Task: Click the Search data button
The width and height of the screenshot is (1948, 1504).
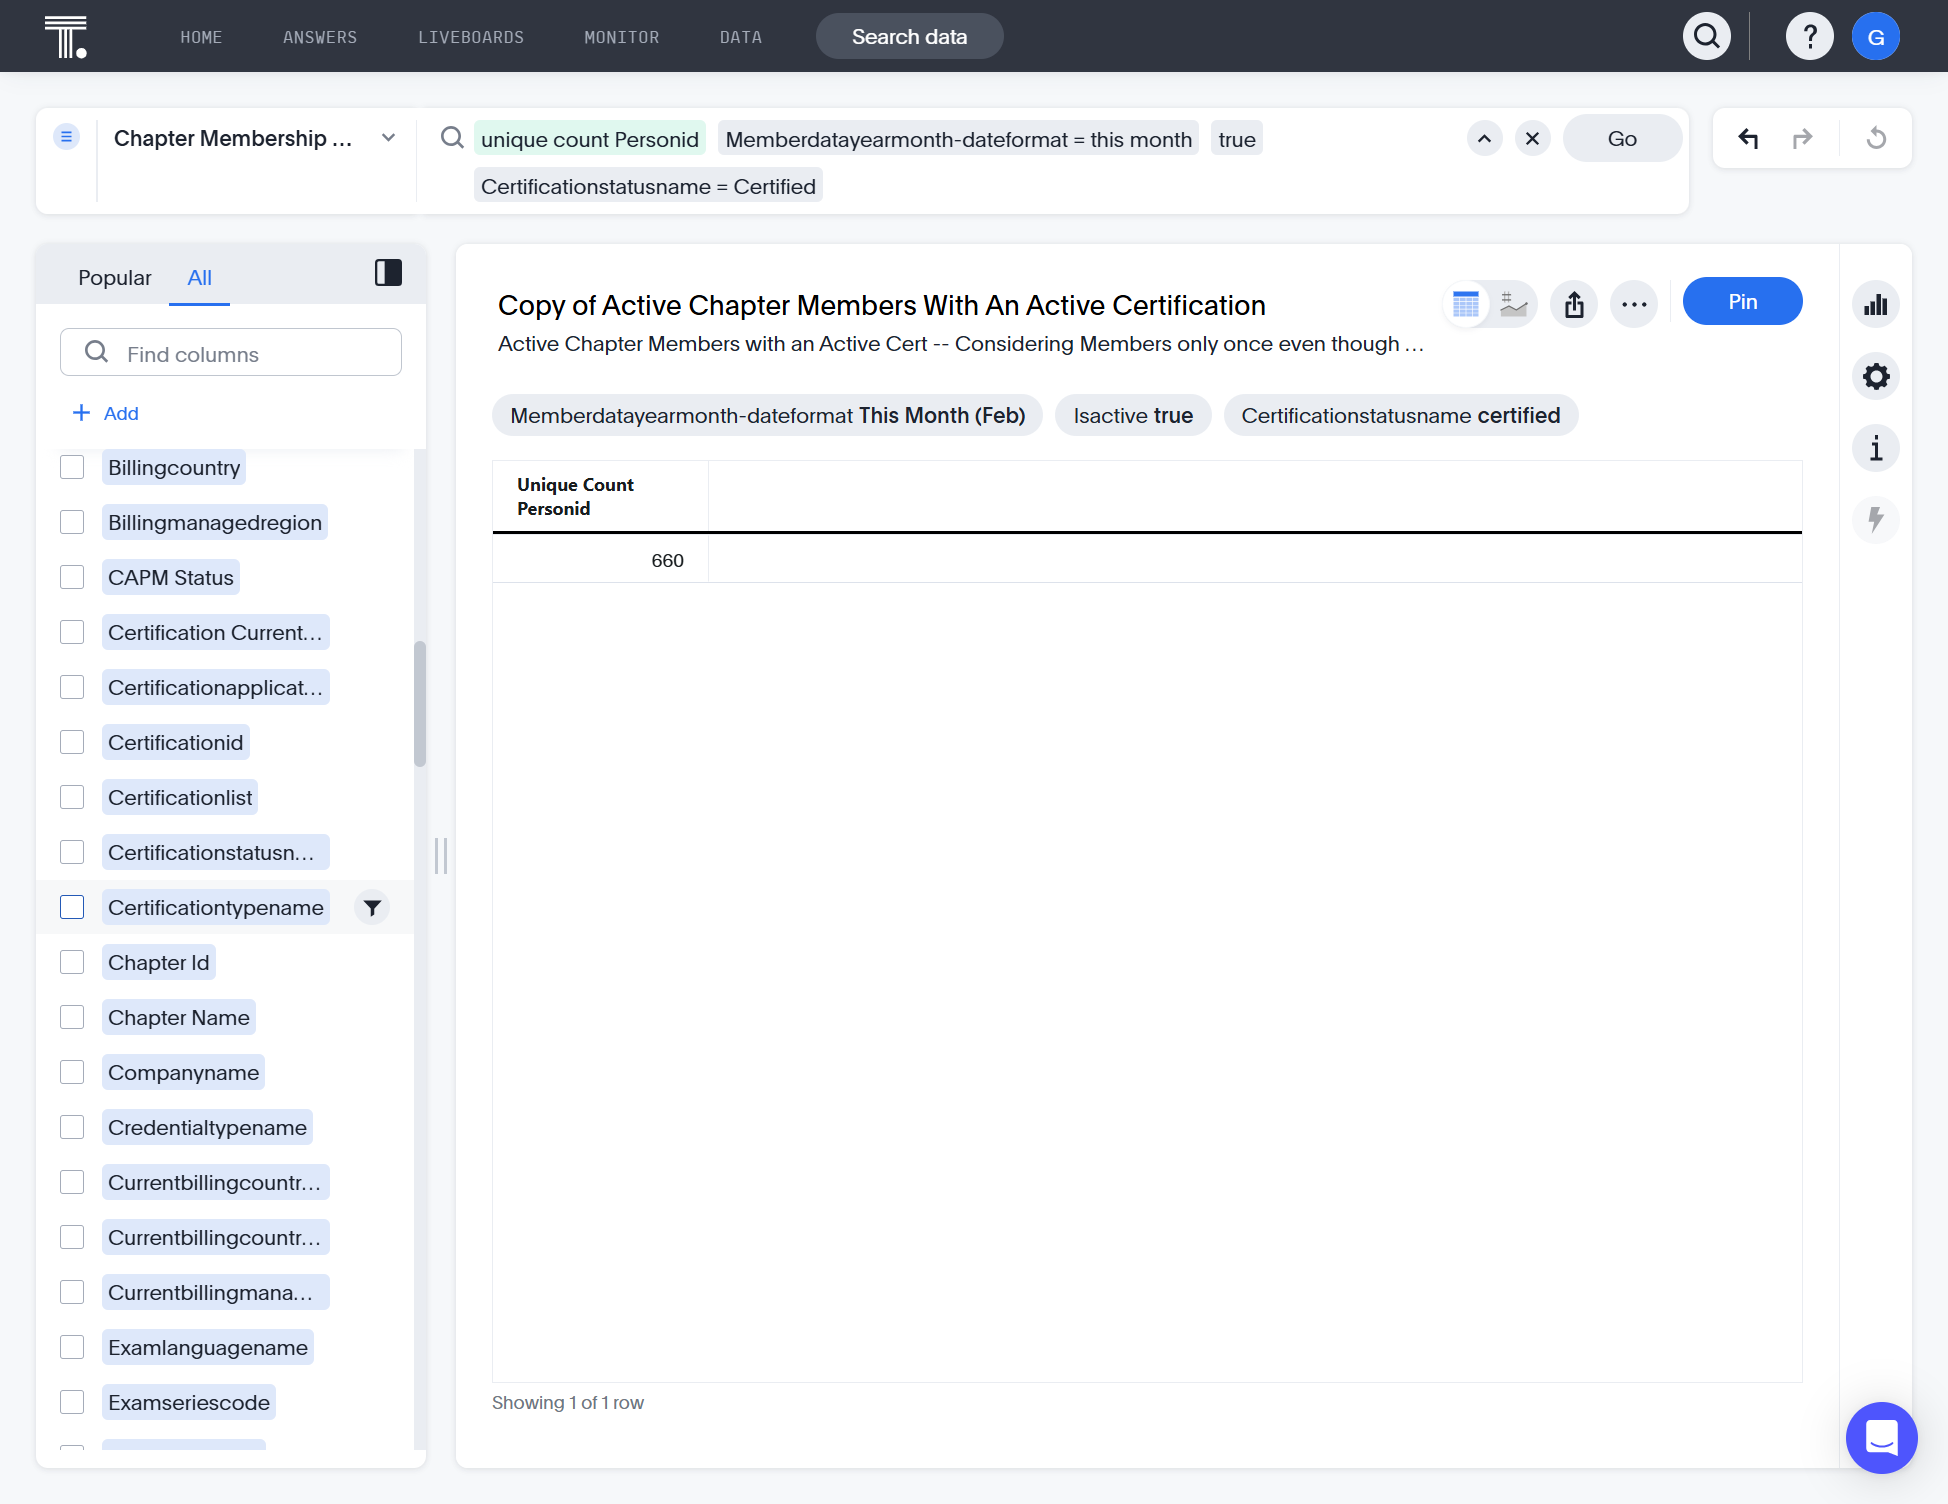Action: coord(909,37)
